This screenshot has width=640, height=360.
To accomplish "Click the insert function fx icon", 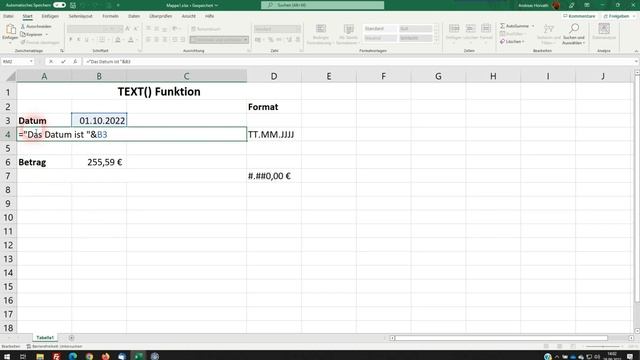I will click(75, 62).
